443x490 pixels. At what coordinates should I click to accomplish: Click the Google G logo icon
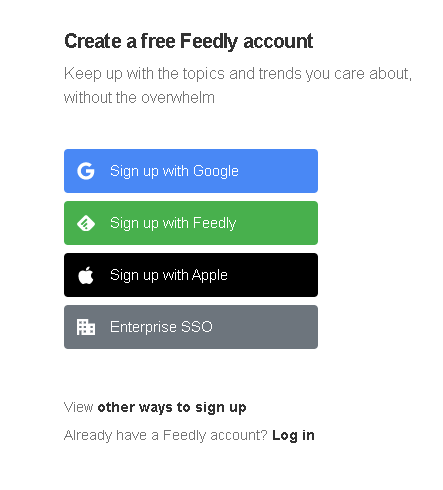(x=86, y=171)
